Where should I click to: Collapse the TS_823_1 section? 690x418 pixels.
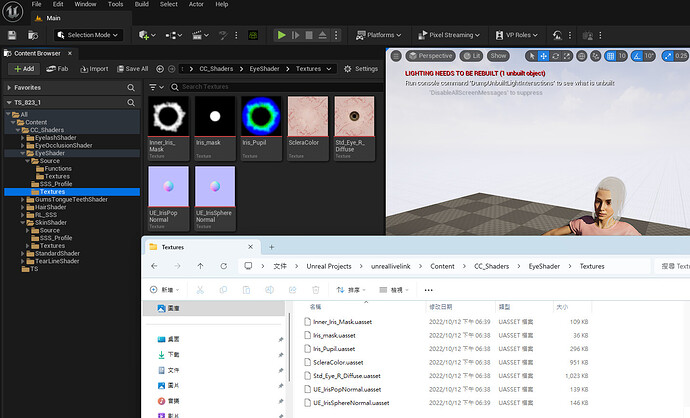point(9,103)
